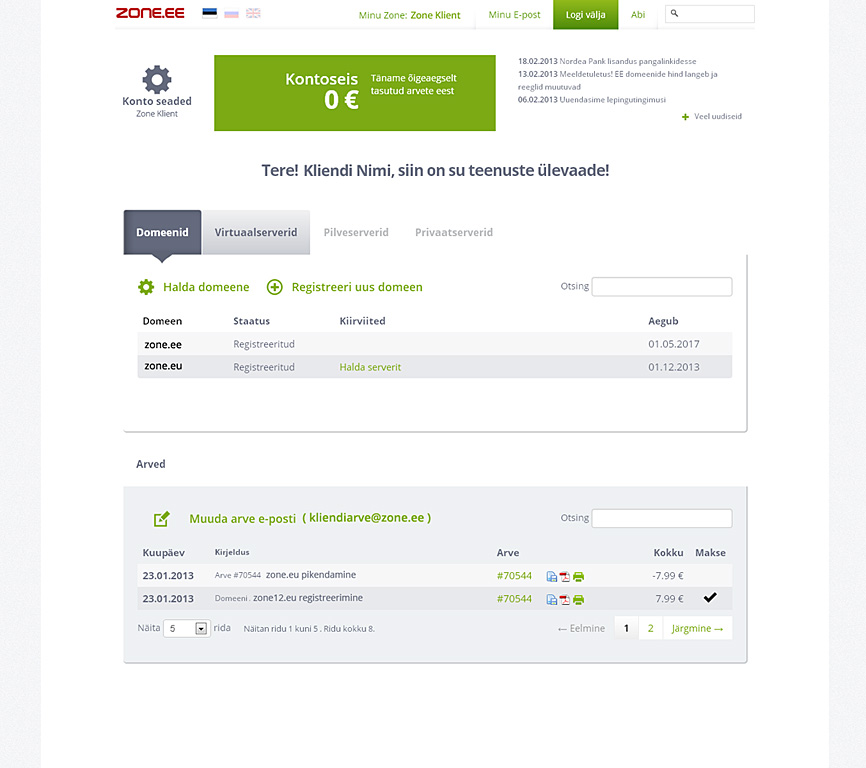Open Minu E-post menu item

tap(514, 14)
